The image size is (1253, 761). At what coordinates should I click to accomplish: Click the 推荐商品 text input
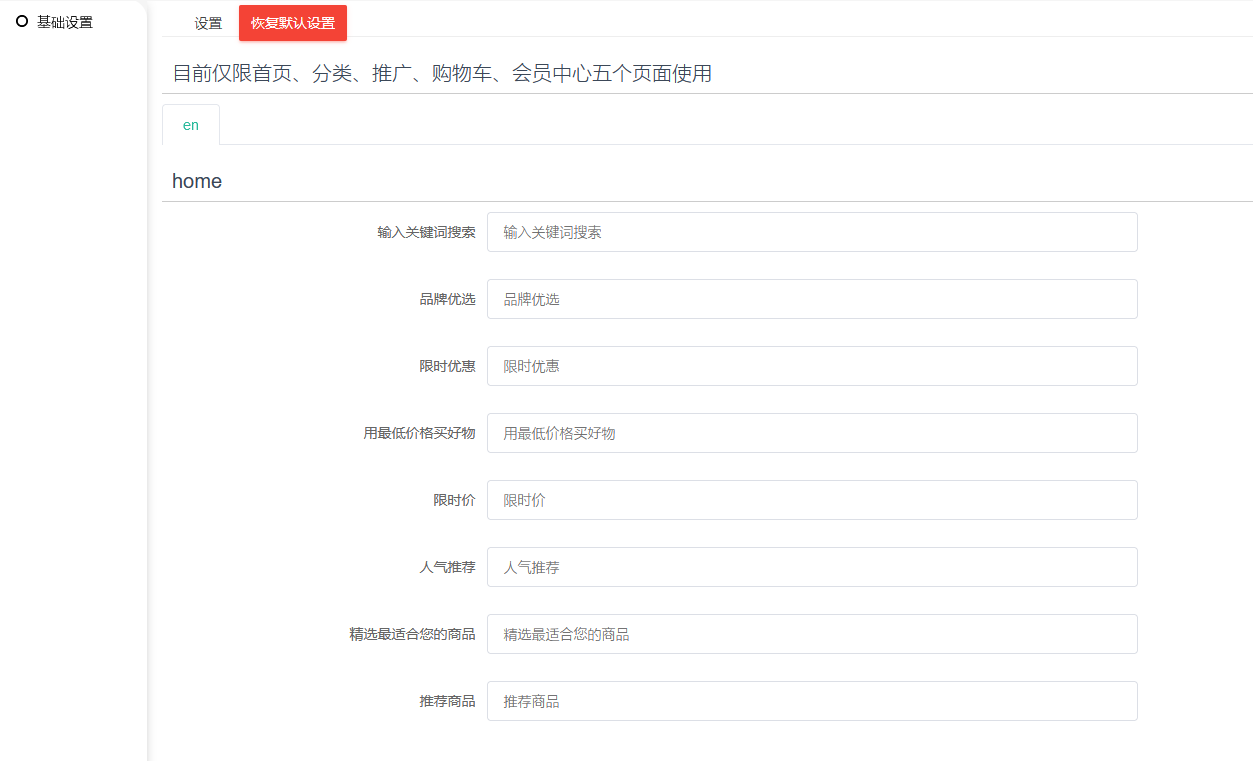click(x=811, y=701)
